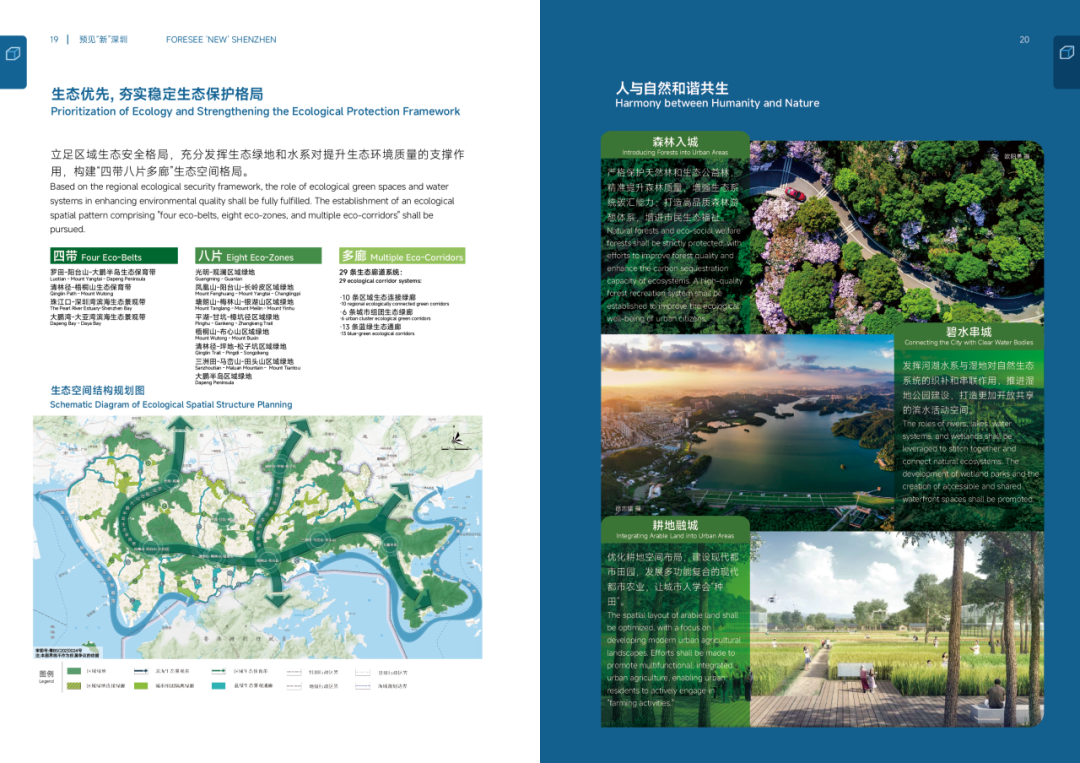The image size is (1080, 763).
Task: Click the compass rose on the map
Action: [456, 438]
